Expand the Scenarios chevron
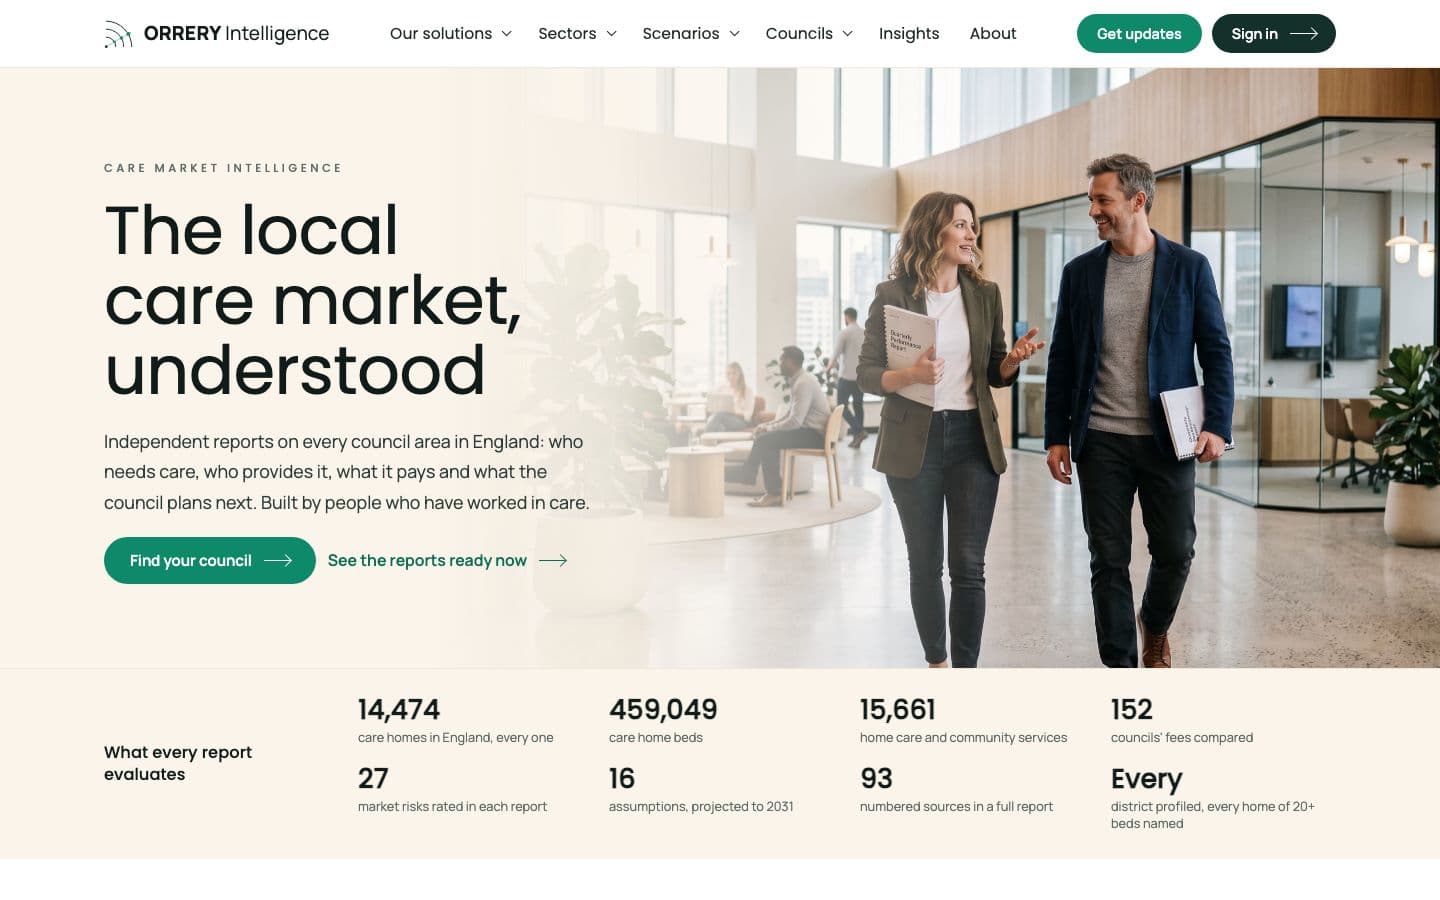Viewport: 1440px width, 900px height. 734,34
